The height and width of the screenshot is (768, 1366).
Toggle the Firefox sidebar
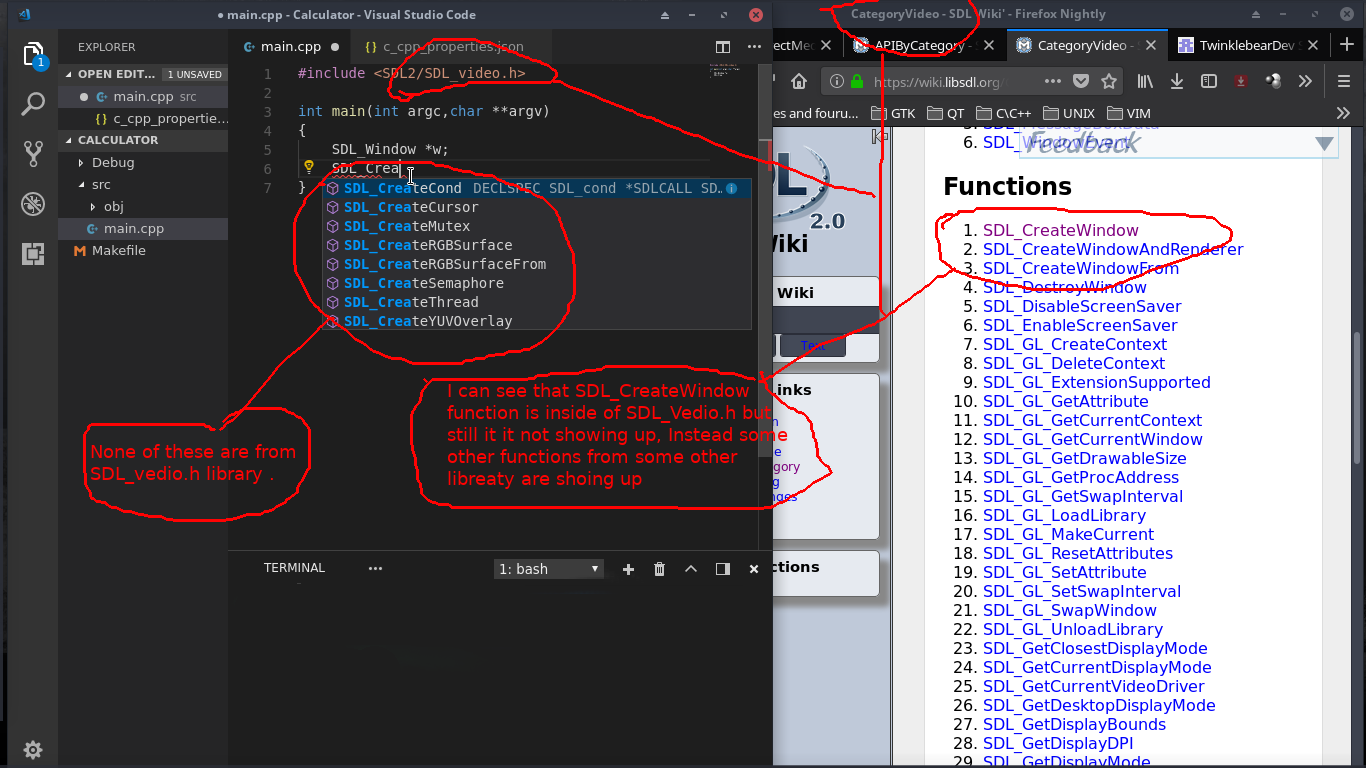click(x=1208, y=81)
